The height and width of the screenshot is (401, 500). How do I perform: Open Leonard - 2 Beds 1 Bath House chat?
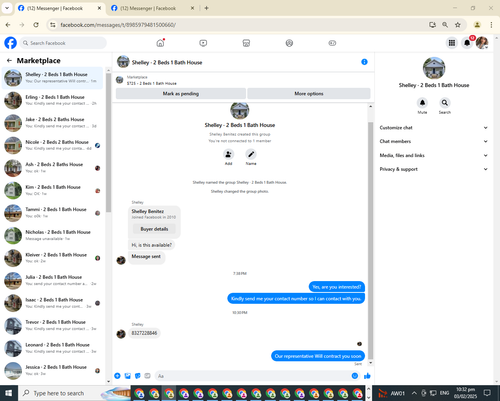tap(53, 348)
